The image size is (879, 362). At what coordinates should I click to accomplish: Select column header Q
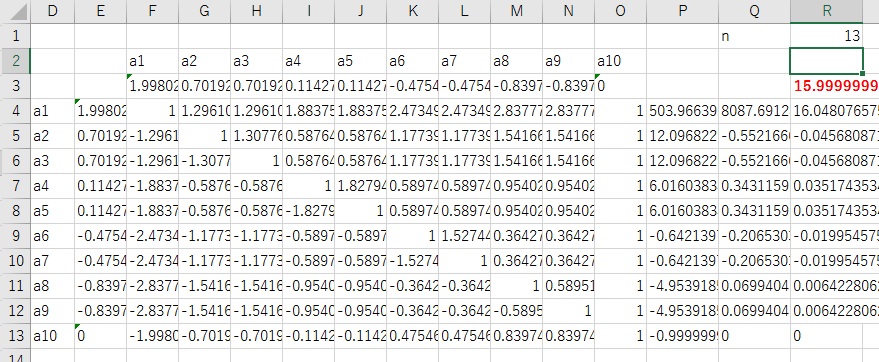(755, 11)
